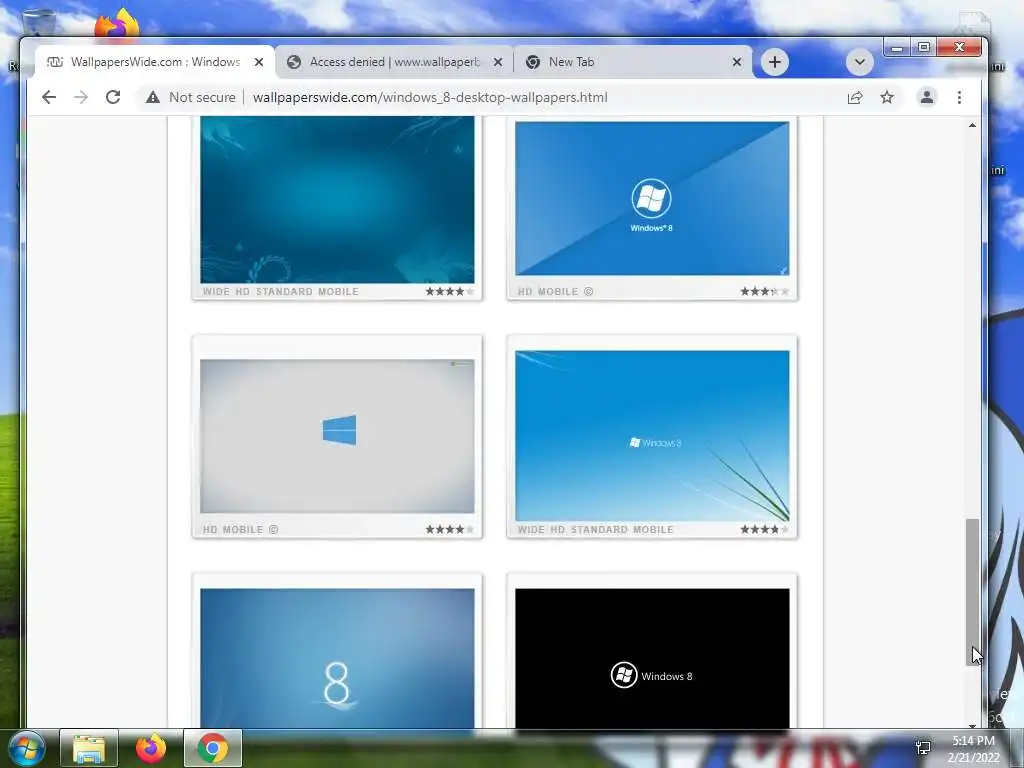The image size is (1024, 768).
Task: Expand the tab search dropdown
Action: coord(859,62)
